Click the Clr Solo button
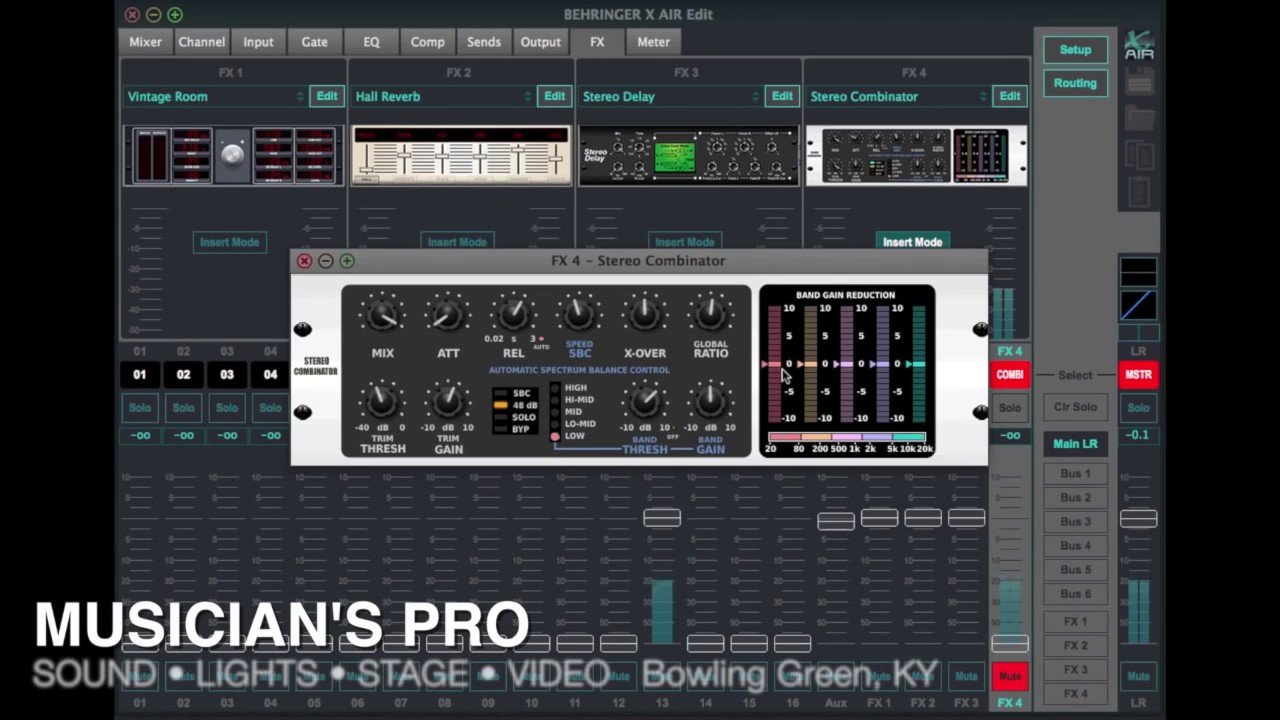The image size is (1280, 720). tap(1075, 407)
